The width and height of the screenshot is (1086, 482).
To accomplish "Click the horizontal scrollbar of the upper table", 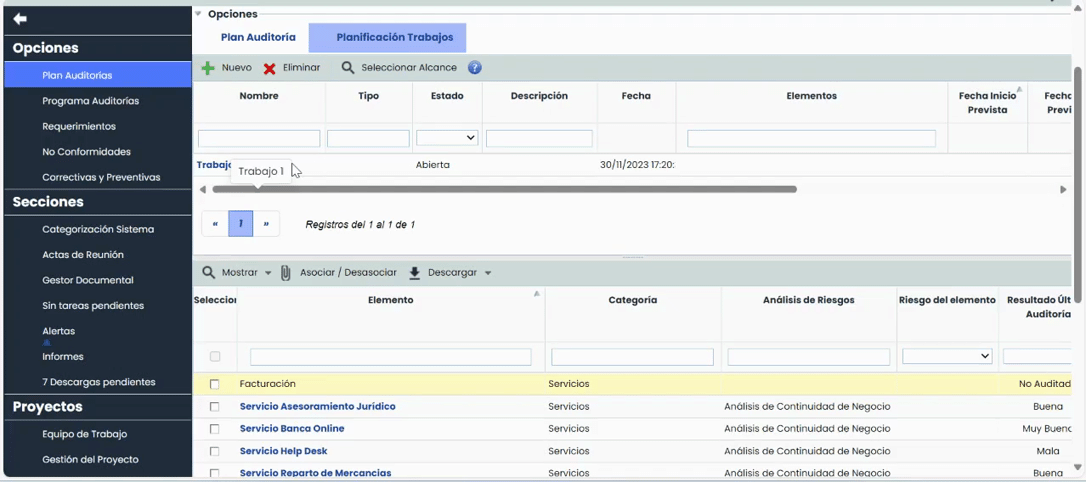I will pyautogui.click(x=505, y=189).
